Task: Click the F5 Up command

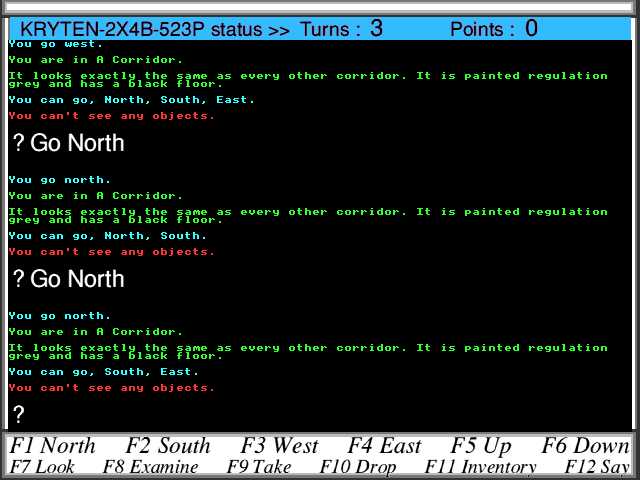Action: coord(481,446)
